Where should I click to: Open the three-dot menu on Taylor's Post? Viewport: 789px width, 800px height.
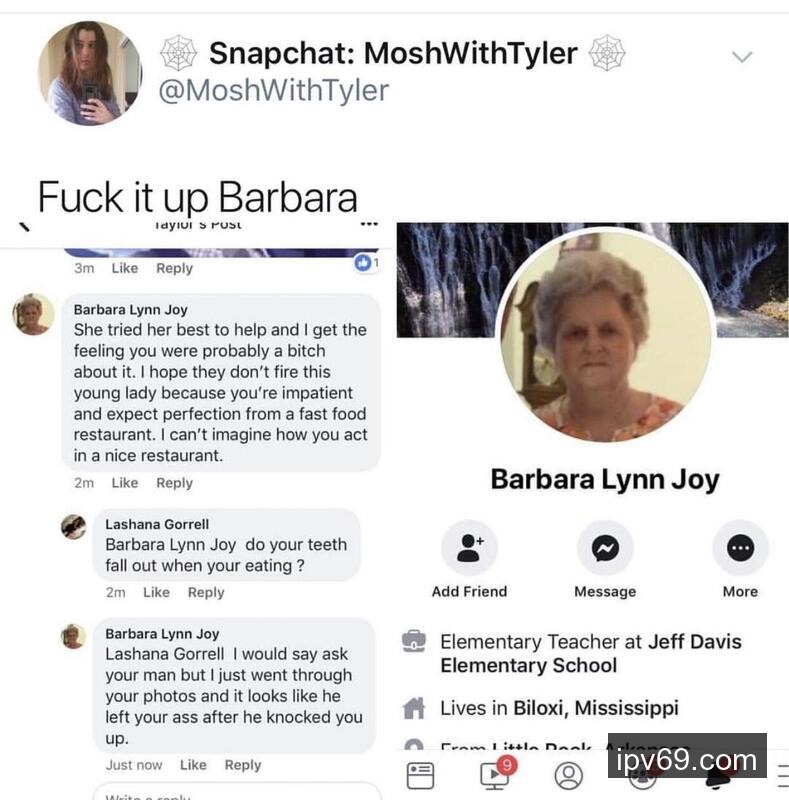coord(369,224)
